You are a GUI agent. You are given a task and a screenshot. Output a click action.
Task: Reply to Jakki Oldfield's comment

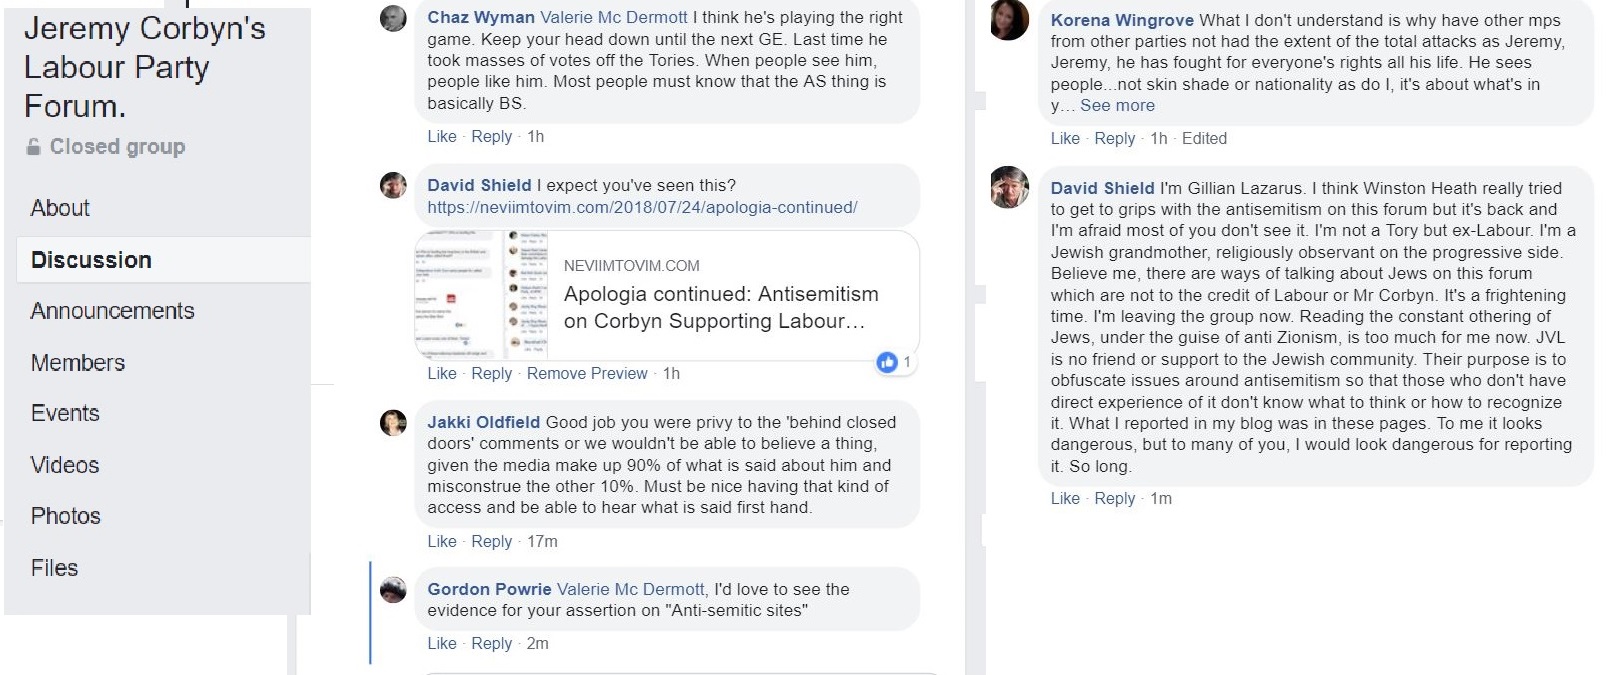[x=491, y=541]
